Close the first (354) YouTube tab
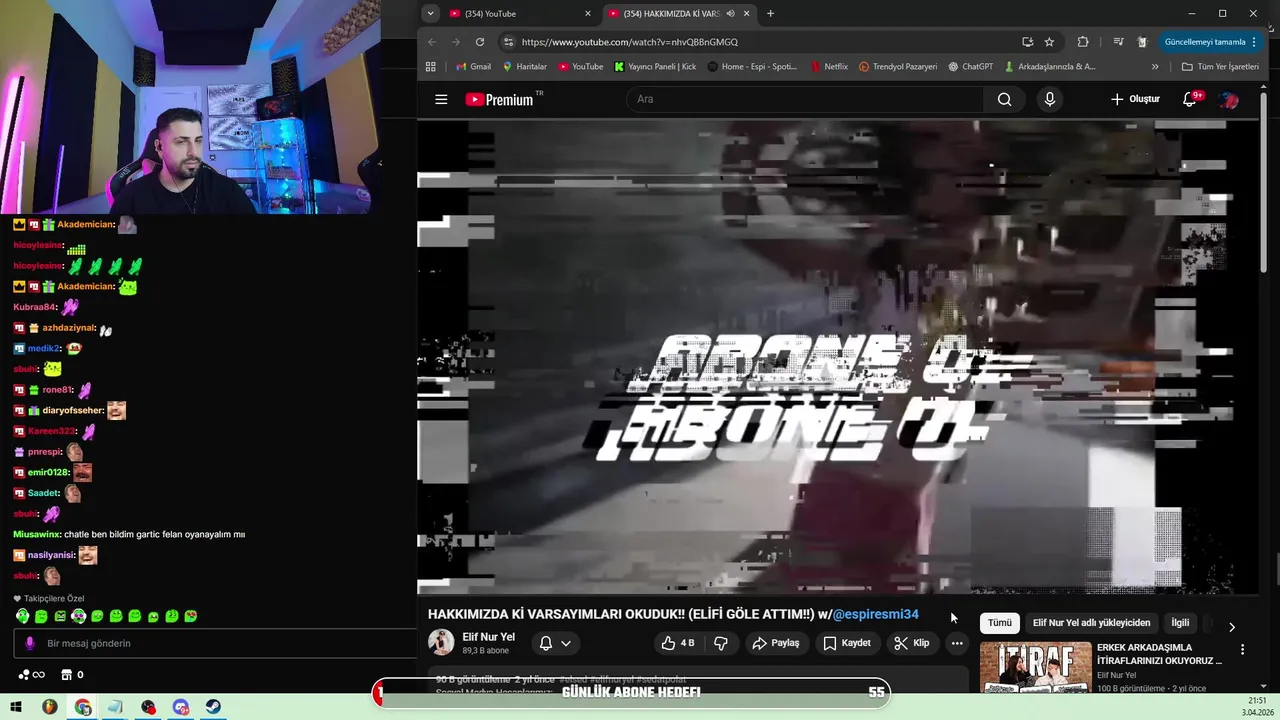1280x720 pixels. tap(588, 13)
